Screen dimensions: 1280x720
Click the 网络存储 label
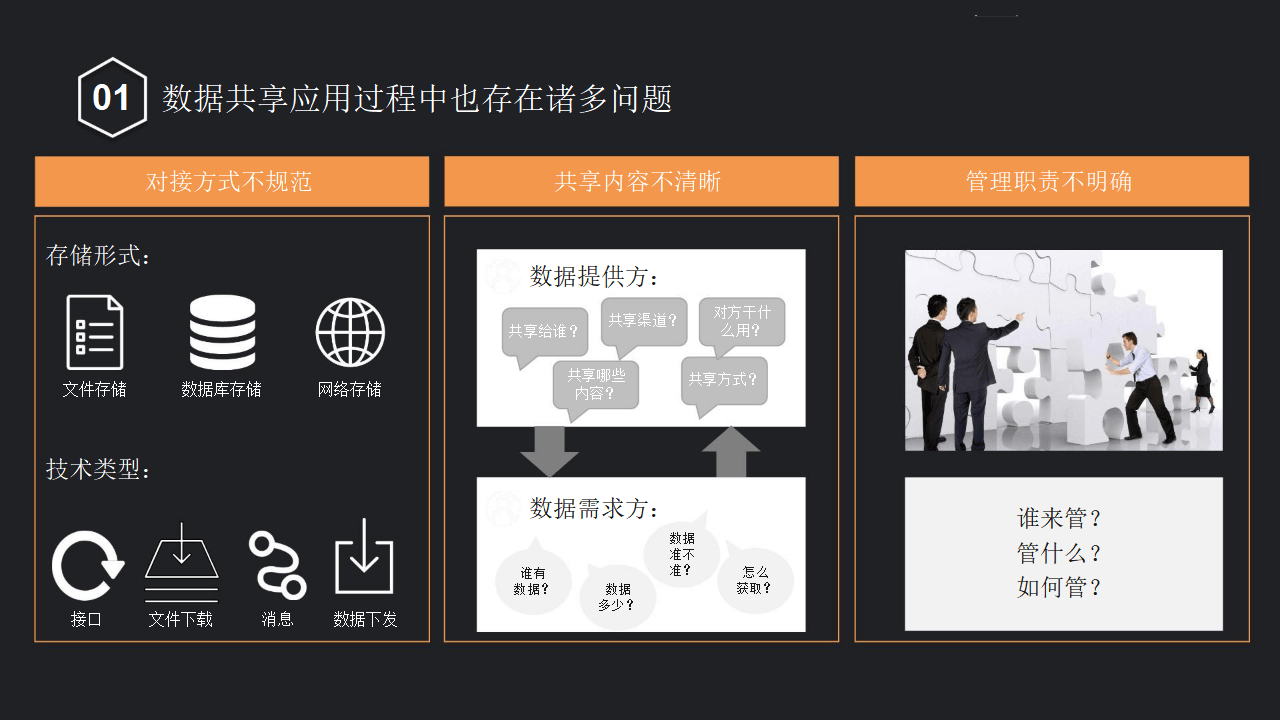(350, 389)
